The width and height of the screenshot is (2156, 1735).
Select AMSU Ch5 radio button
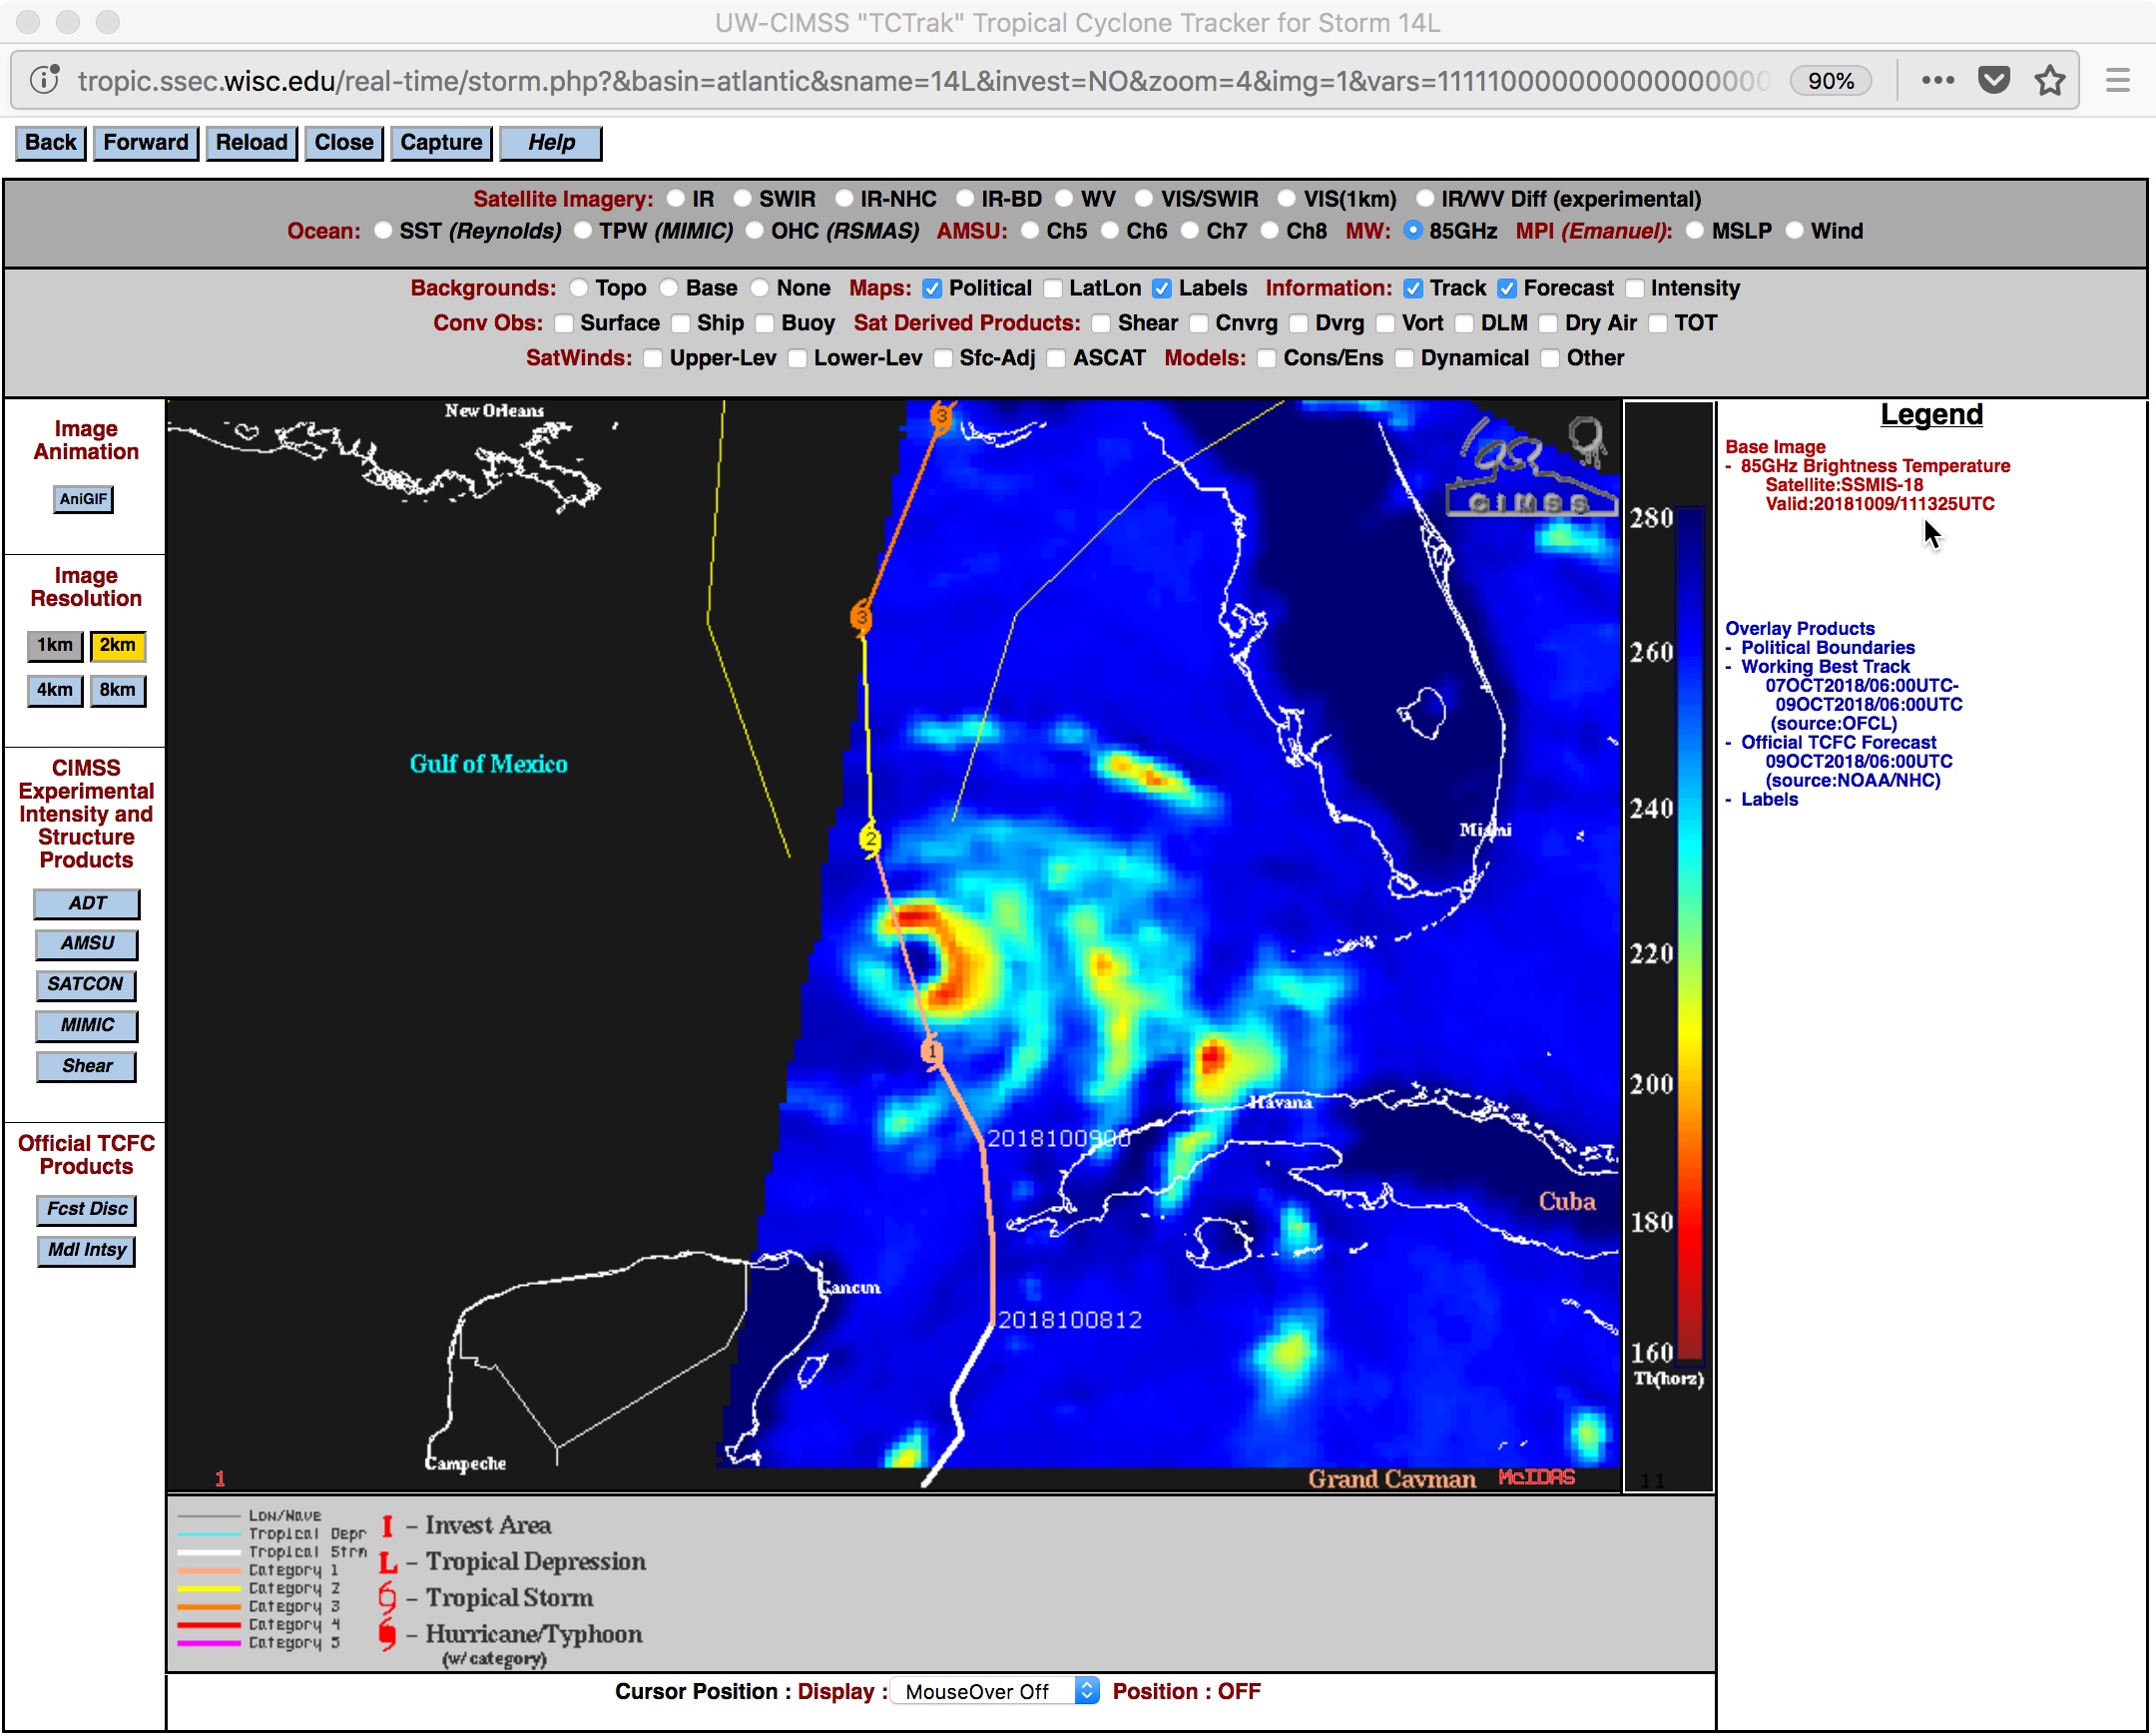click(x=1030, y=231)
